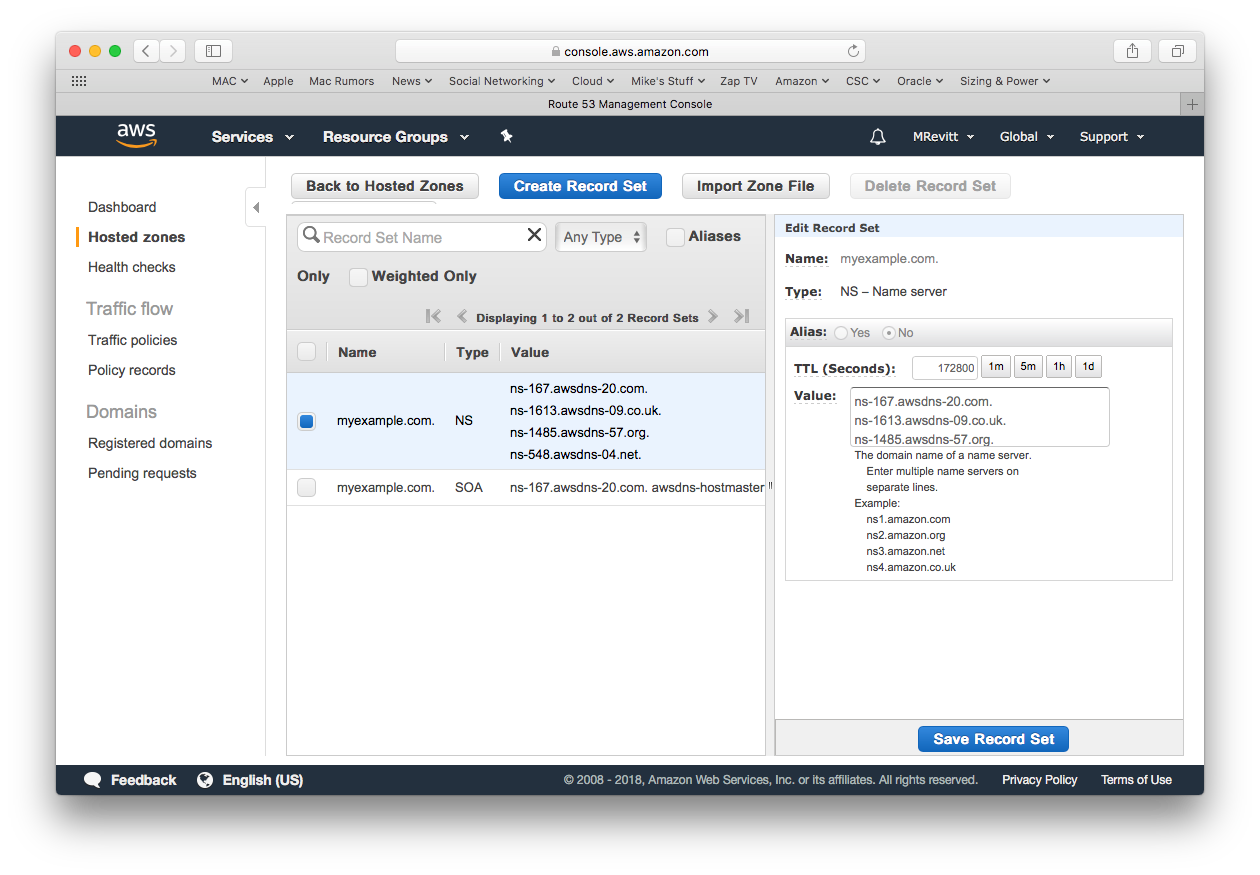Image resolution: width=1260 pixels, height=875 pixels.
Task: Click the Record Set Name search field
Action: pos(422,237)
